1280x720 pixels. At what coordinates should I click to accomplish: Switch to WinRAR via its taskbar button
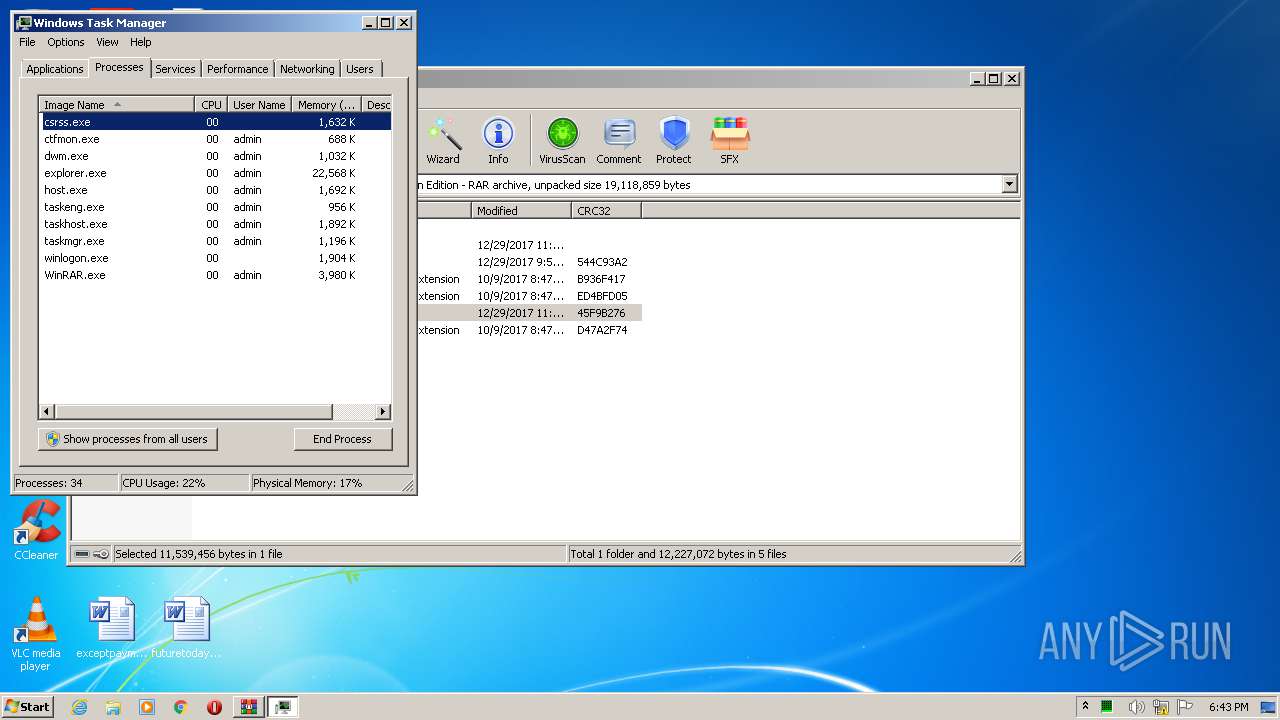coord(248,707)
